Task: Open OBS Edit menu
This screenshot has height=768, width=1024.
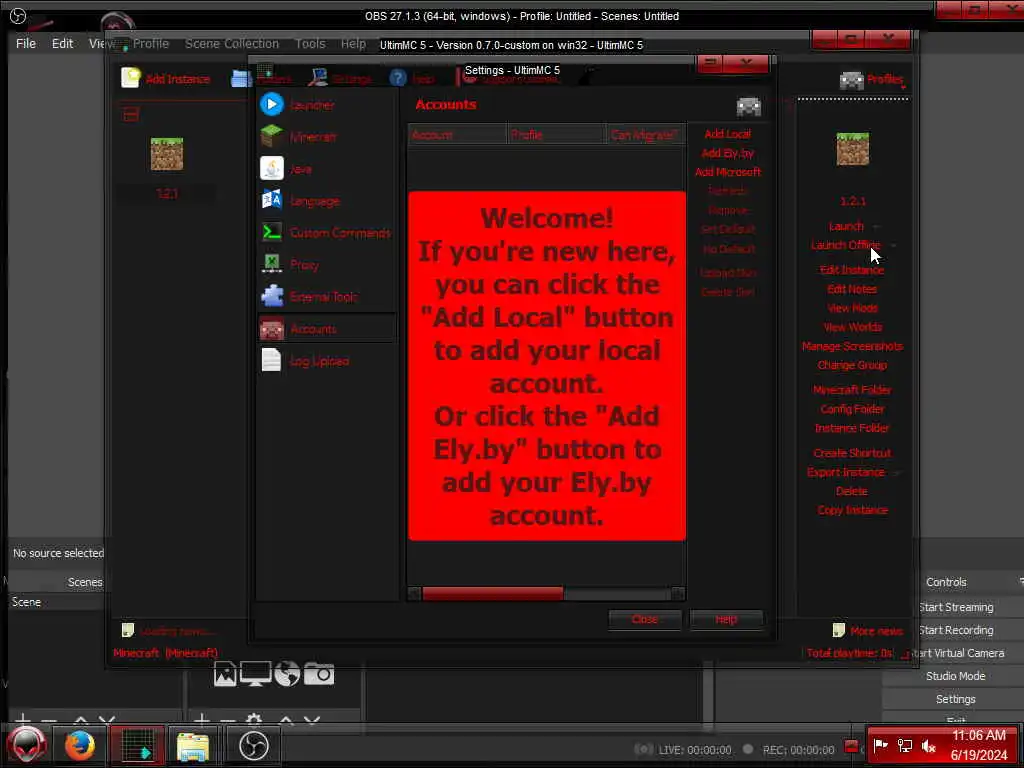Action: (x=62, y=43)
